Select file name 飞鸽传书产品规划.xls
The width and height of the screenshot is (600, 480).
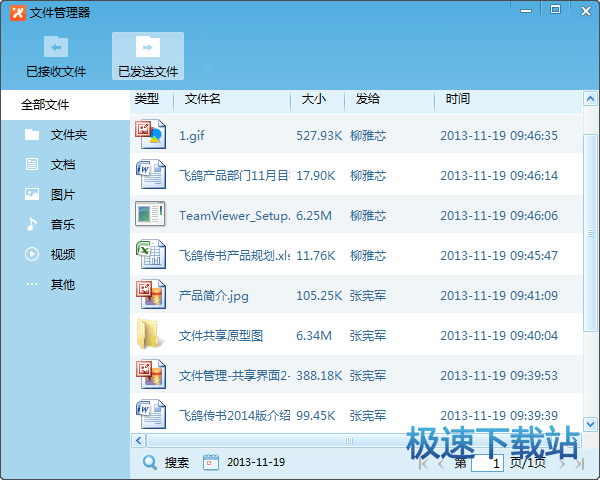(x=235, y=256)
